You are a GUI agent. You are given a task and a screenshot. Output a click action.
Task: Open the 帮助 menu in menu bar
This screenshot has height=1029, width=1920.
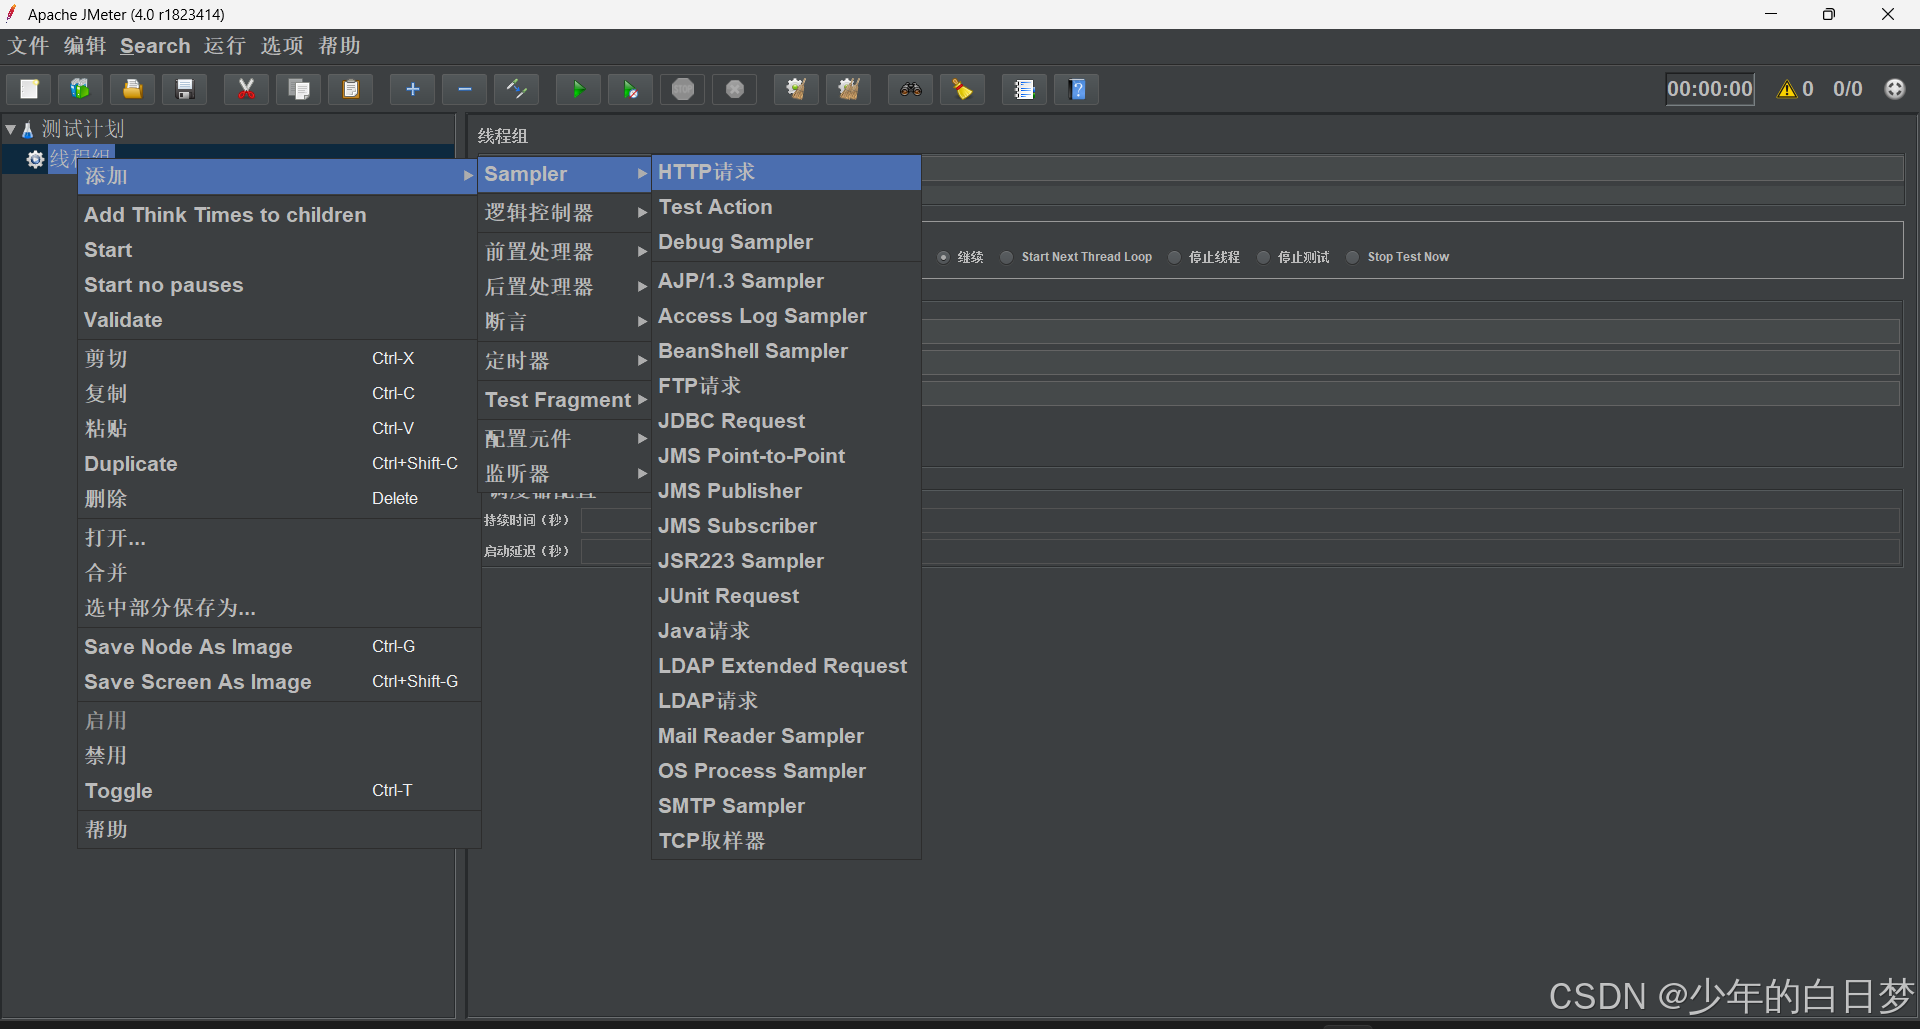(339, 46)
